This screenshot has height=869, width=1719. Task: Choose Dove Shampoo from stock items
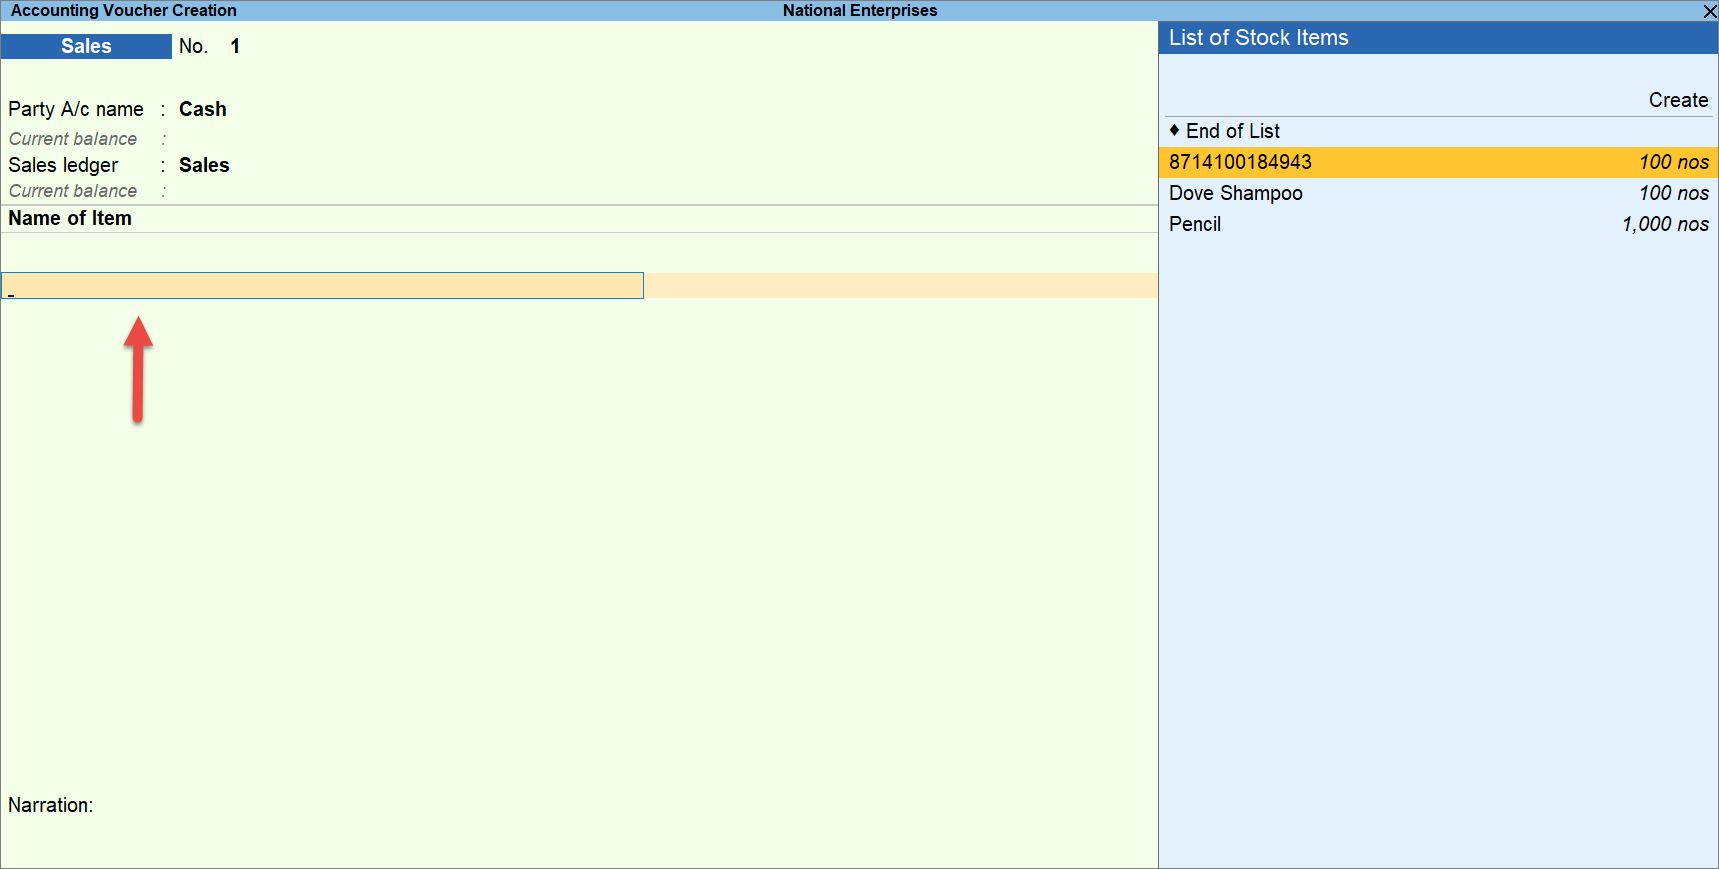click(1438, 193)
